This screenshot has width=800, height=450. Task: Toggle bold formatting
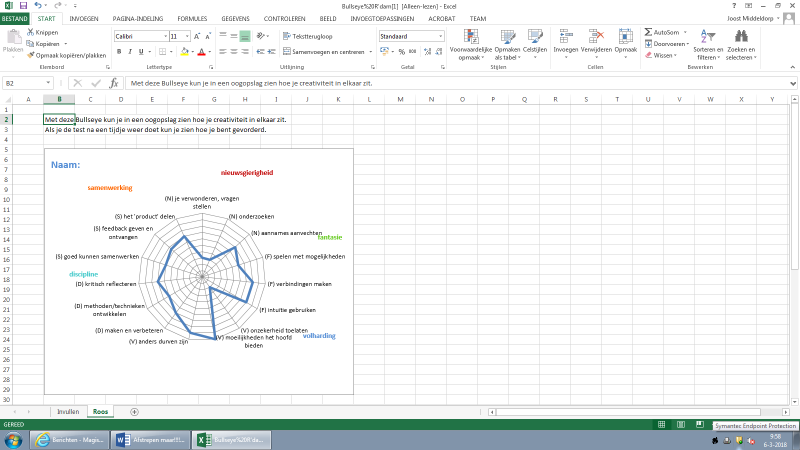pos(118,51)
